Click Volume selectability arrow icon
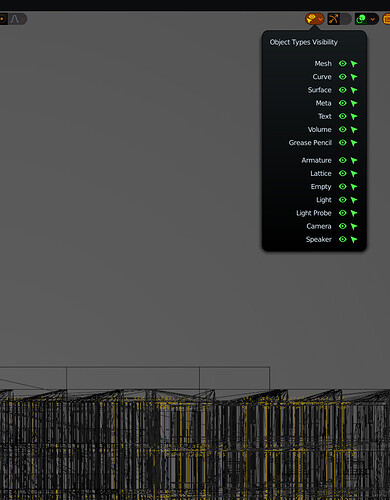 click(x=354, y=130)
